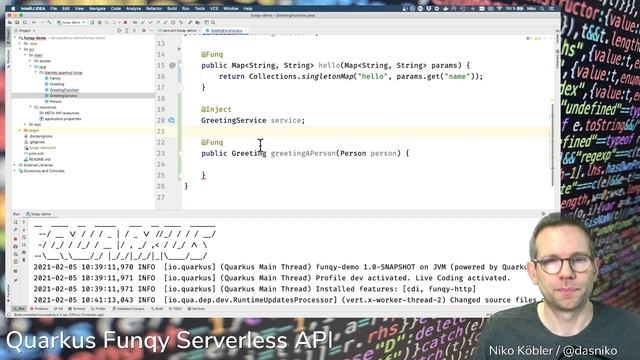This screenshot has width=640, height=360.
Task: Select the Person class in project tree
Action: (x=56, y=101)
